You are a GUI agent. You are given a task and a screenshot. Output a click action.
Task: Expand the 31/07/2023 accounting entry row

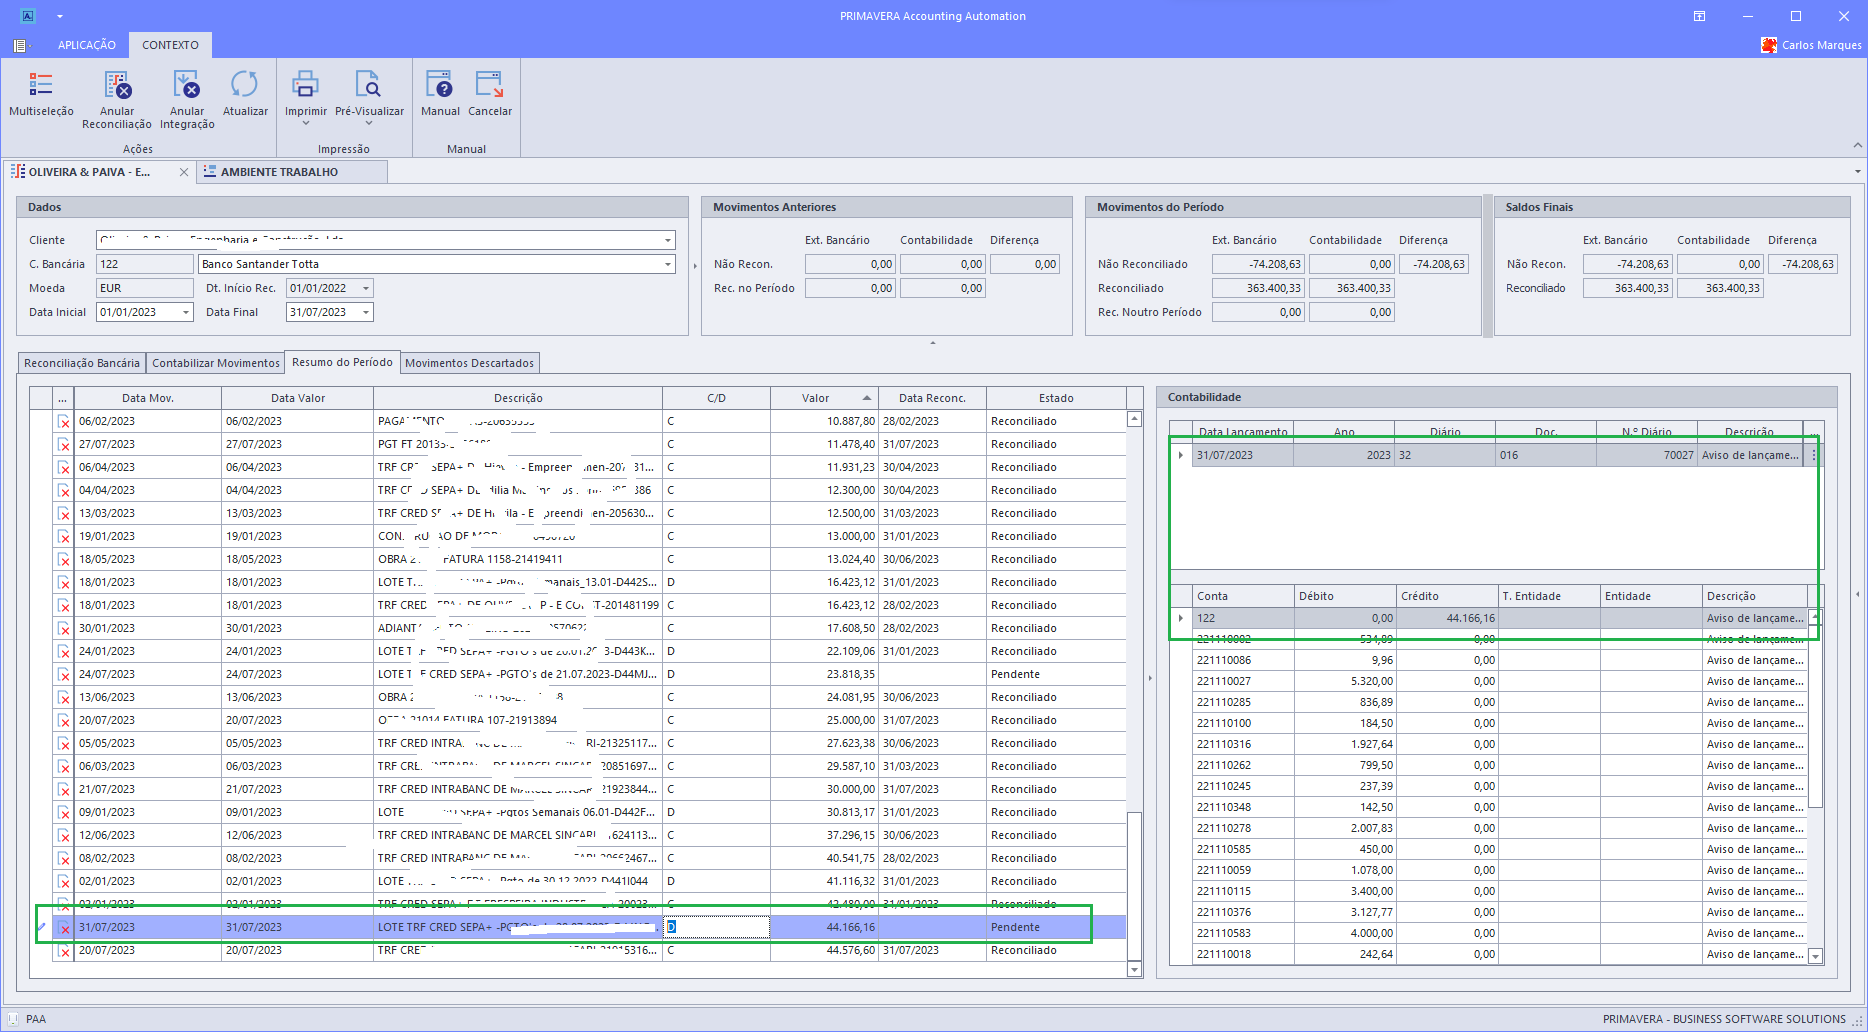1181,455
